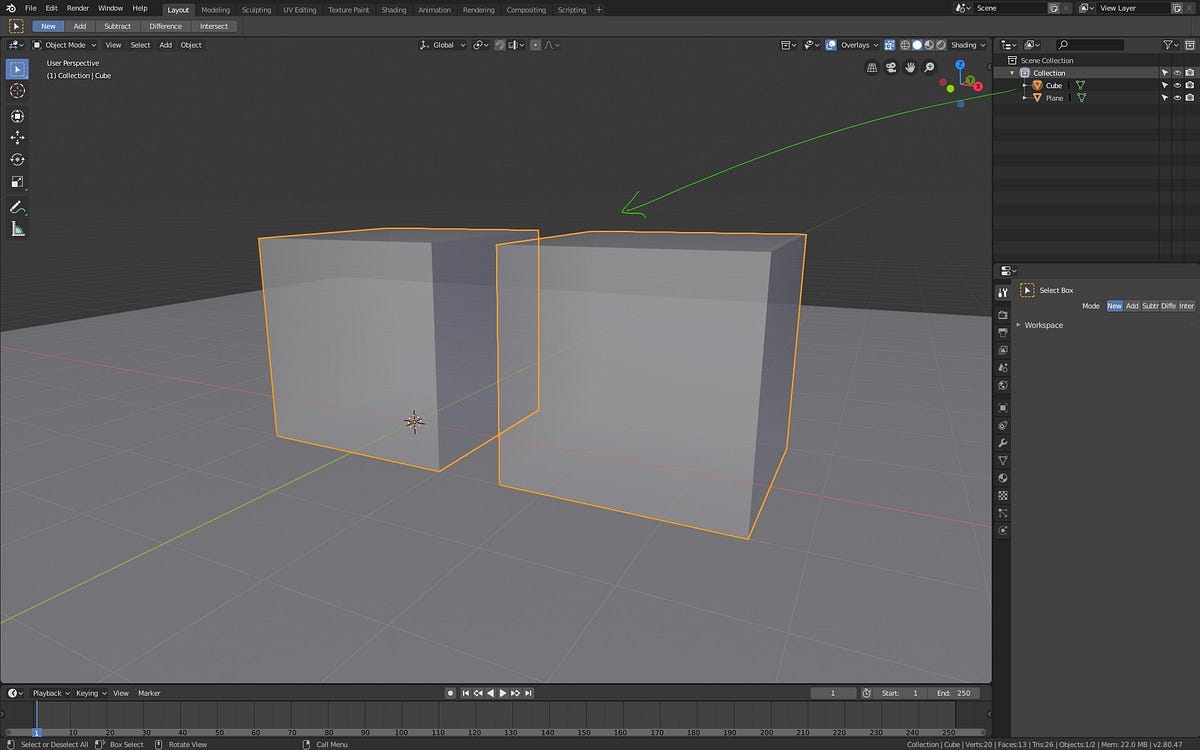Activate the Measure tool
The image size is (1200, 750).
coord(16,227)
